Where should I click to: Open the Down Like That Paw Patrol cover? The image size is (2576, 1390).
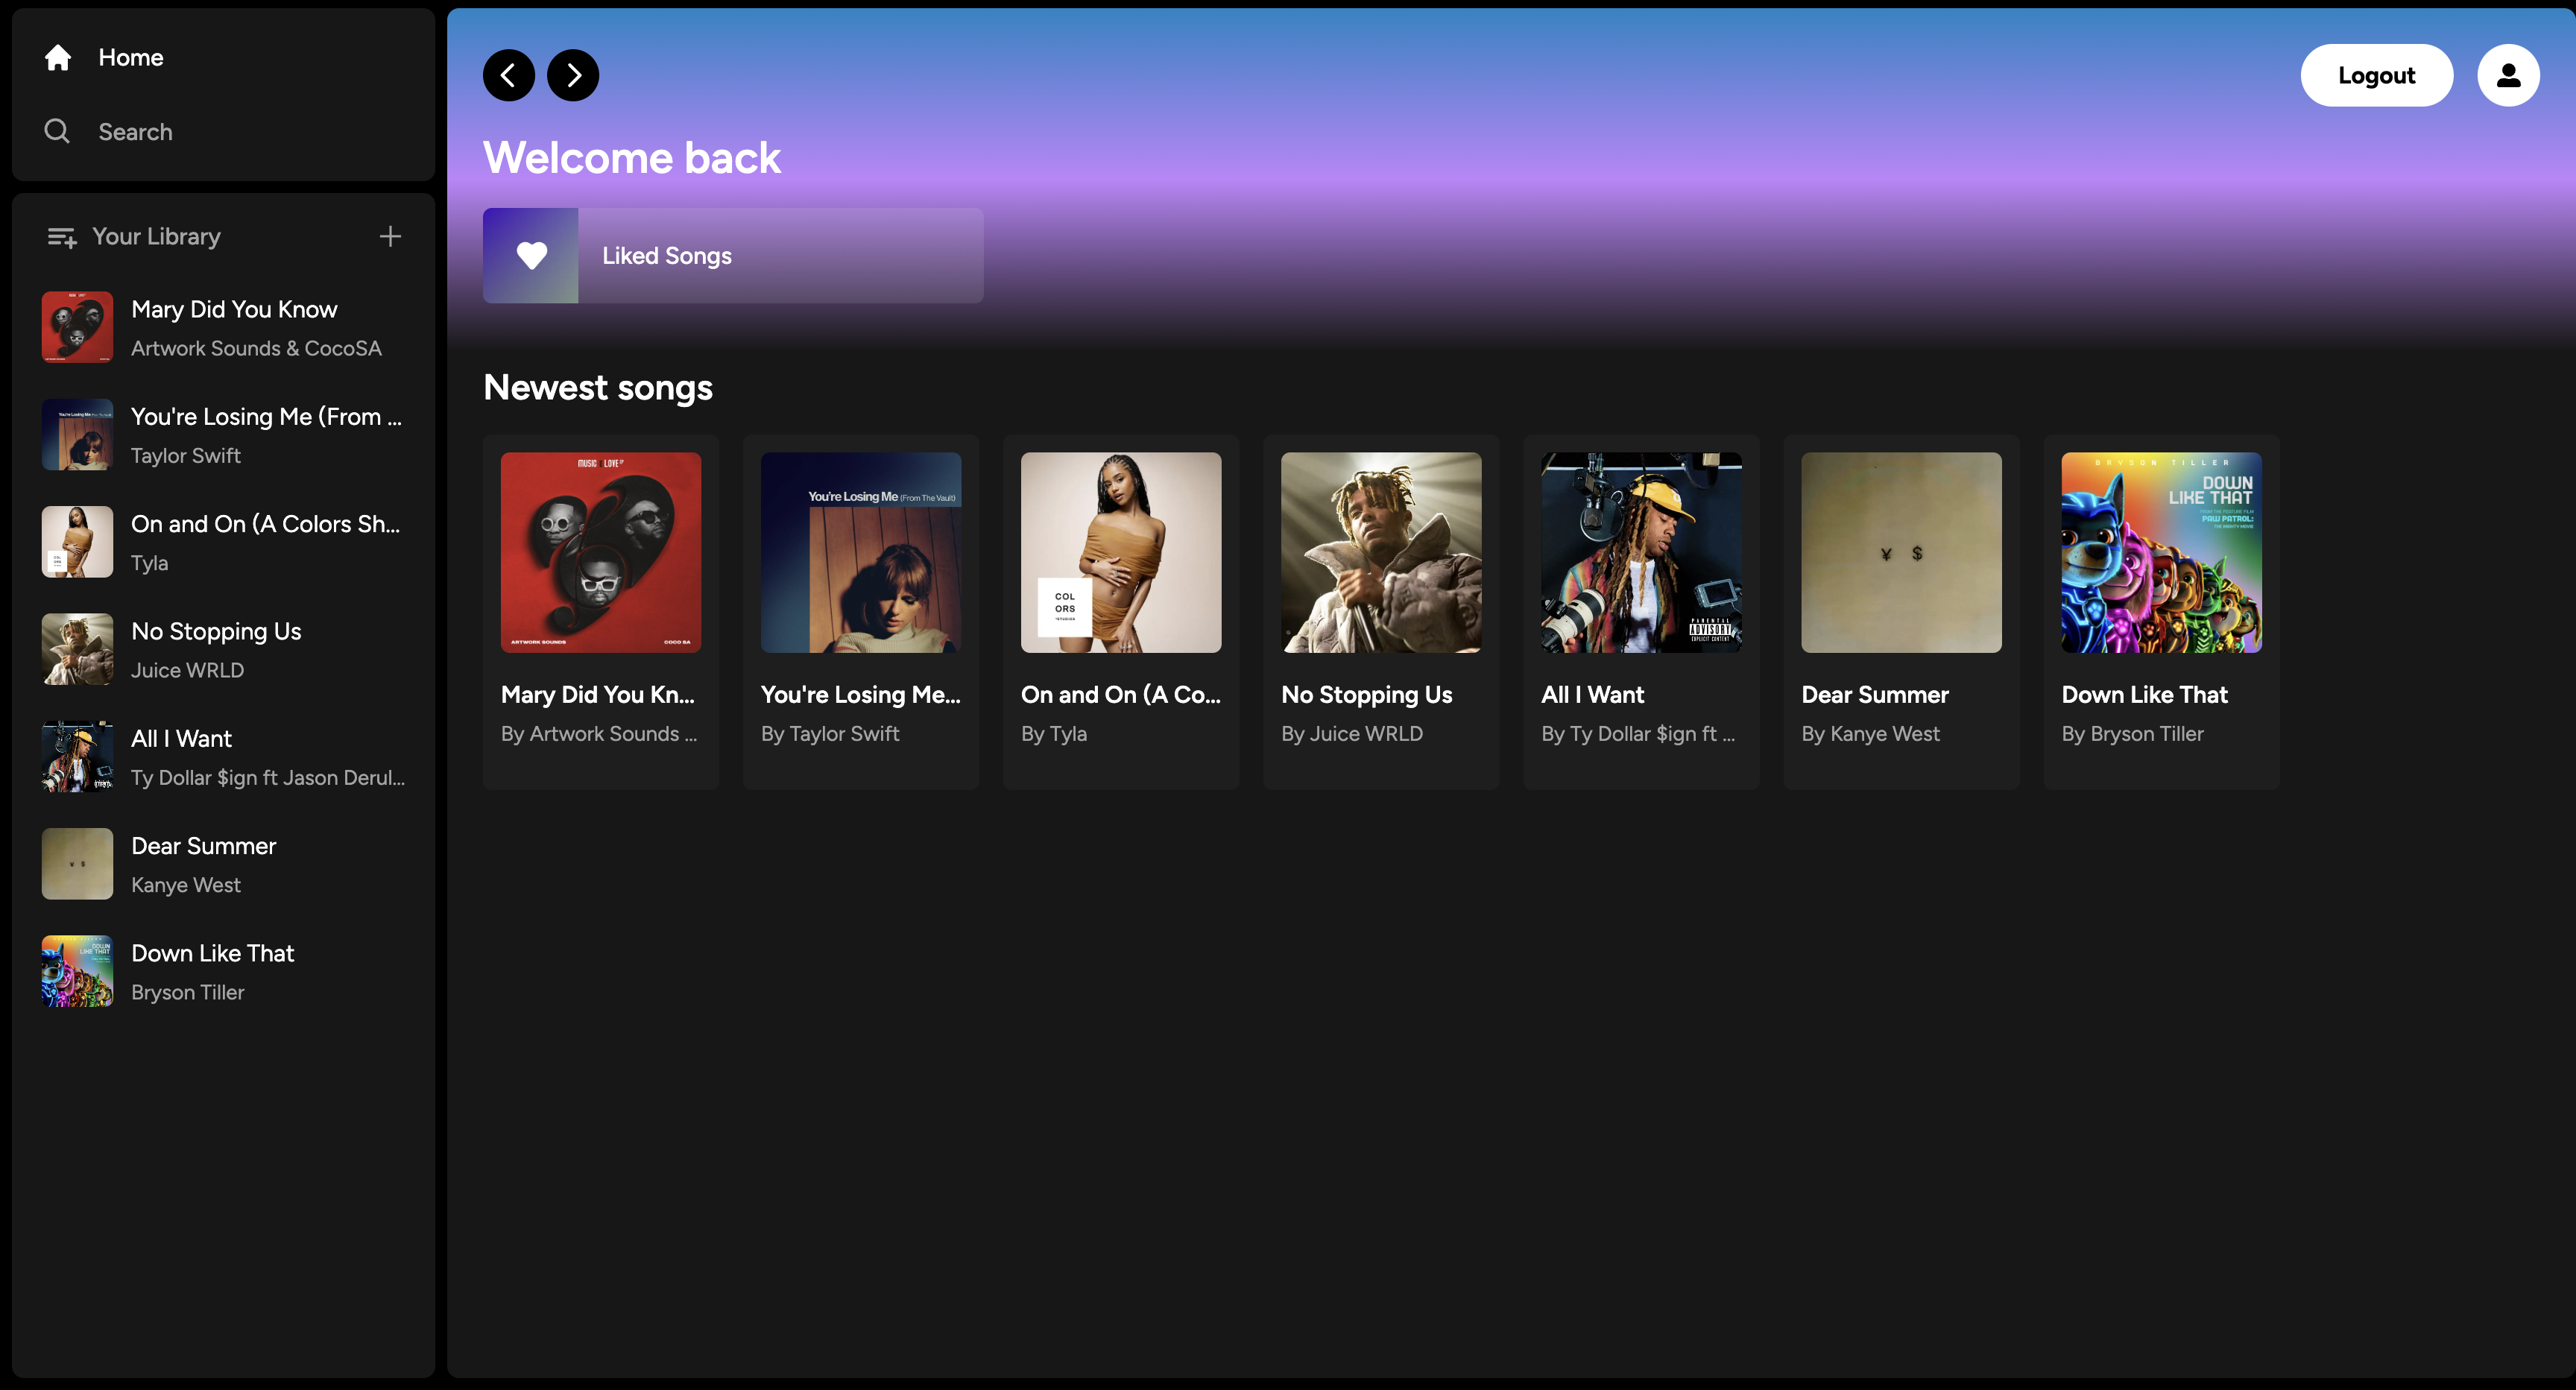click(x=2160, y=552)
